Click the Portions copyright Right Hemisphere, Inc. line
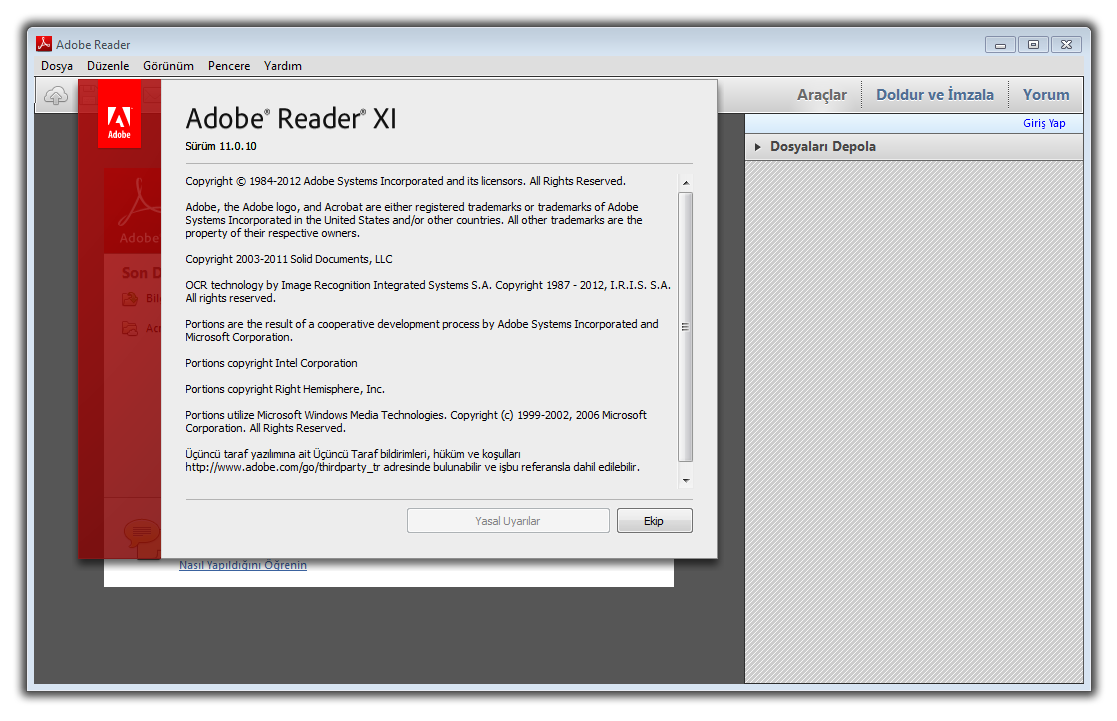Screen dimensions: 1117x721 (x=285, y=389)
